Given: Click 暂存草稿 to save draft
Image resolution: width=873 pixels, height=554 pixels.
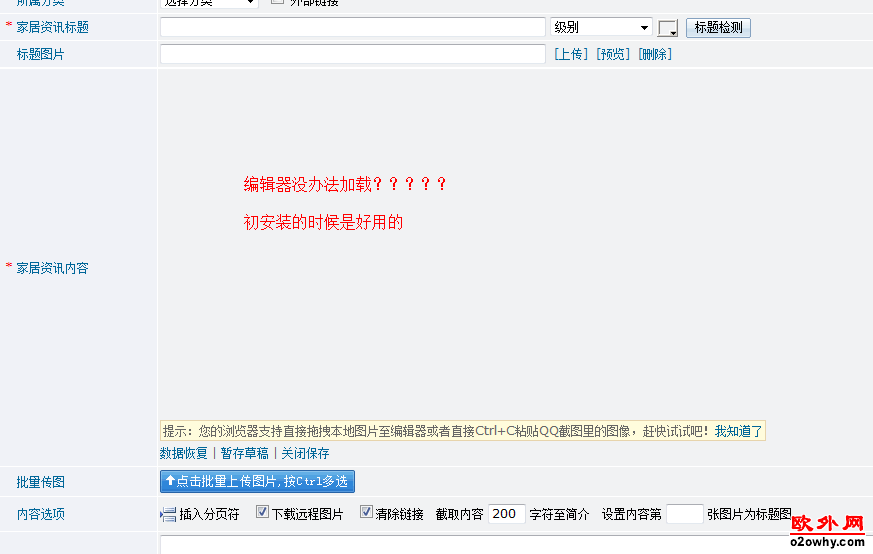Looking at the screenshot, I should [244, 453].
